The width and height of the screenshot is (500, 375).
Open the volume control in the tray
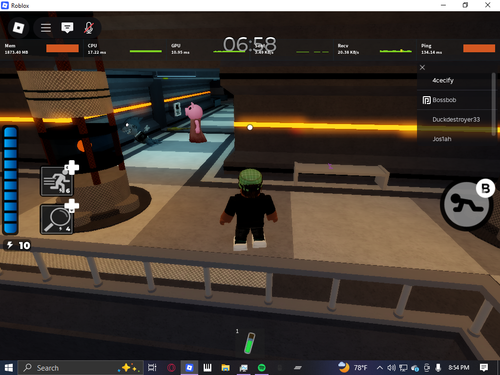(391, 368)
